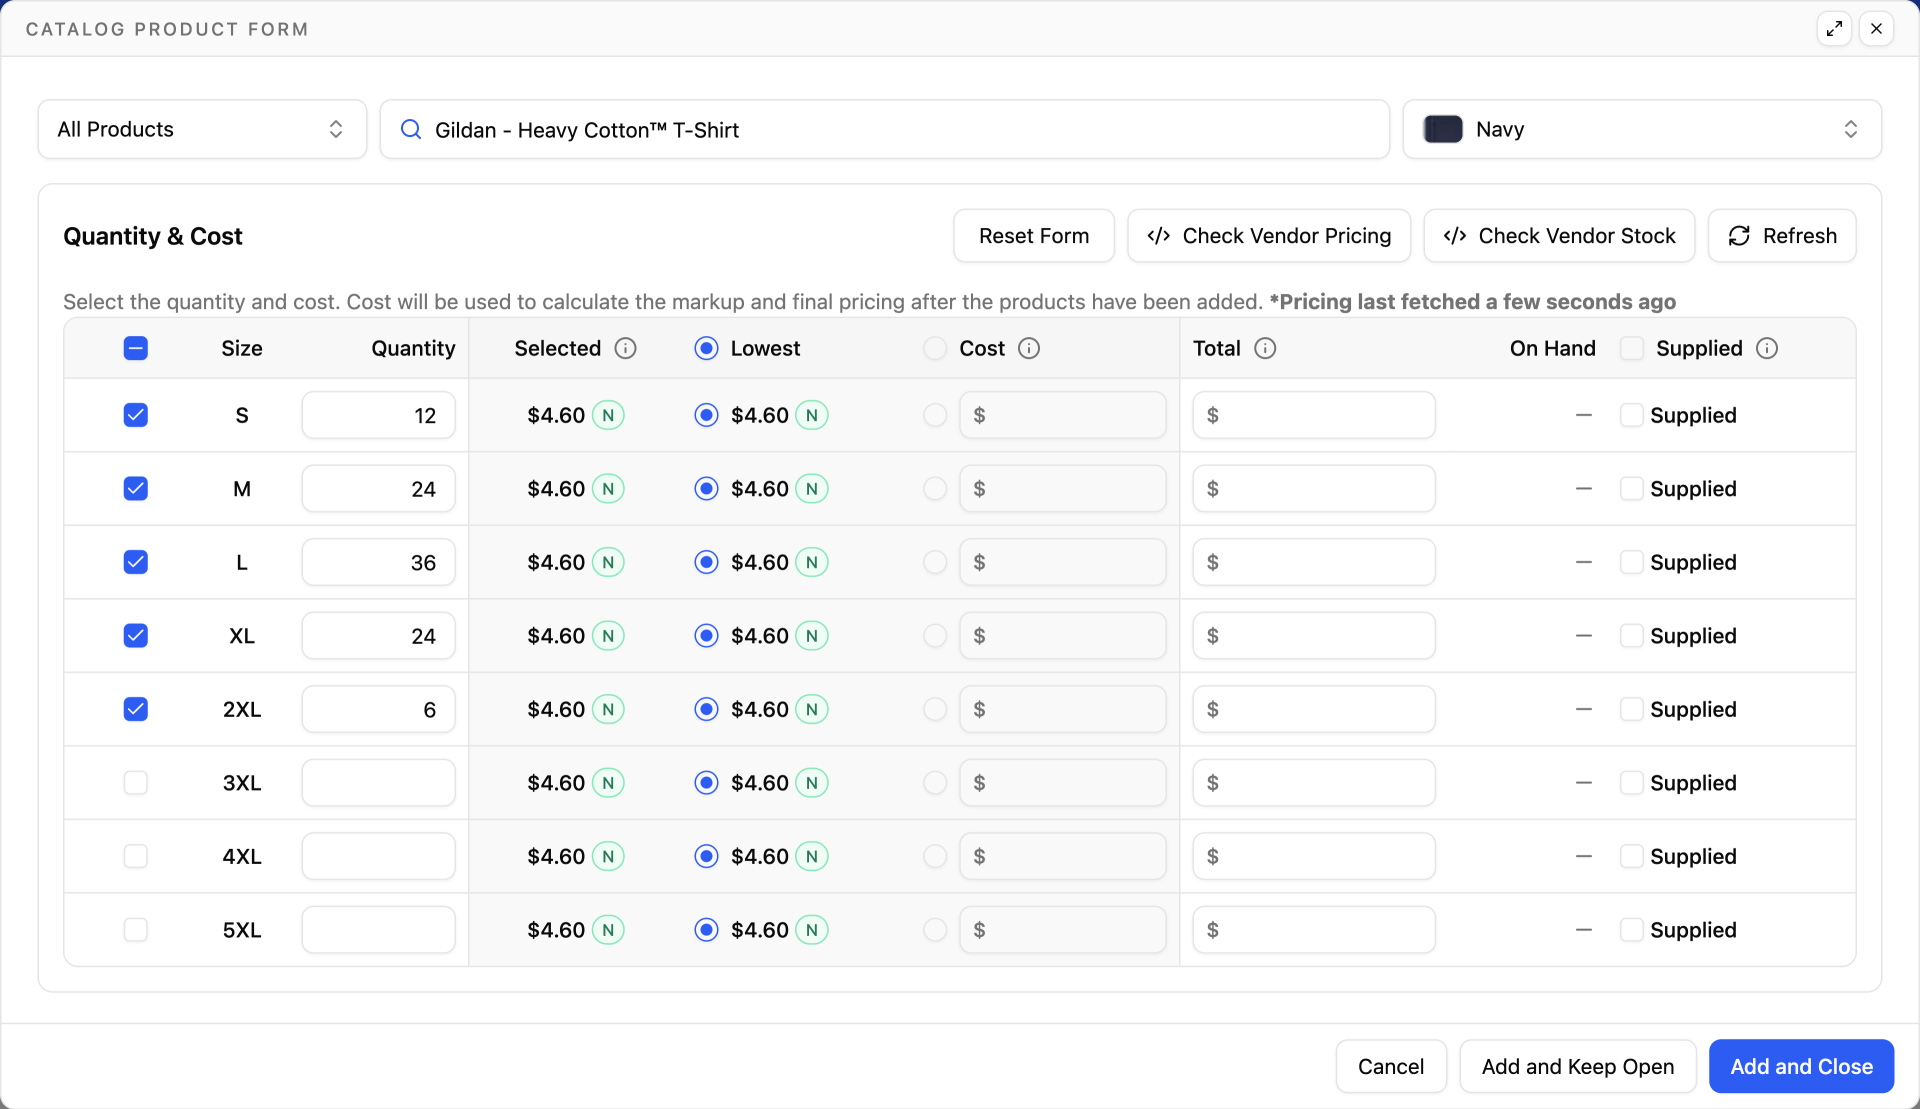The width and height of the screenshot is (1920, 1109).
Task: Click info icon next to Total header
Action: (1265, 348)
